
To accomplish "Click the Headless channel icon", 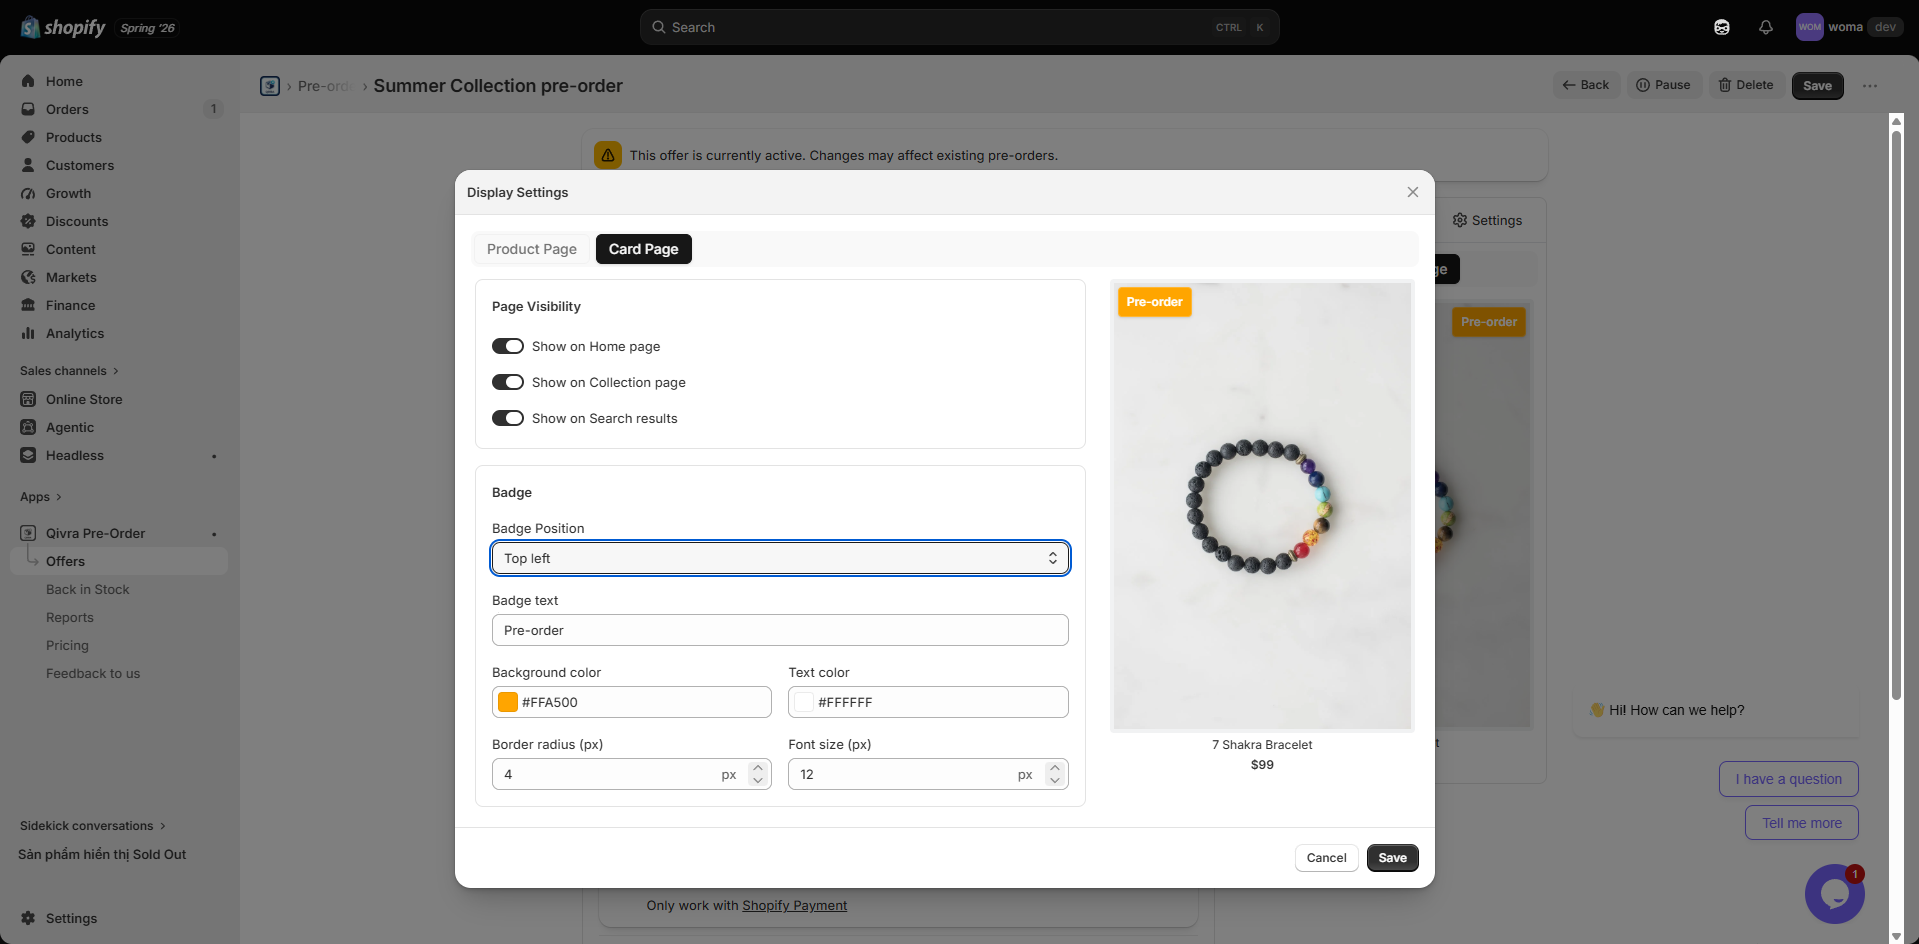I will (x=28, y=455).
